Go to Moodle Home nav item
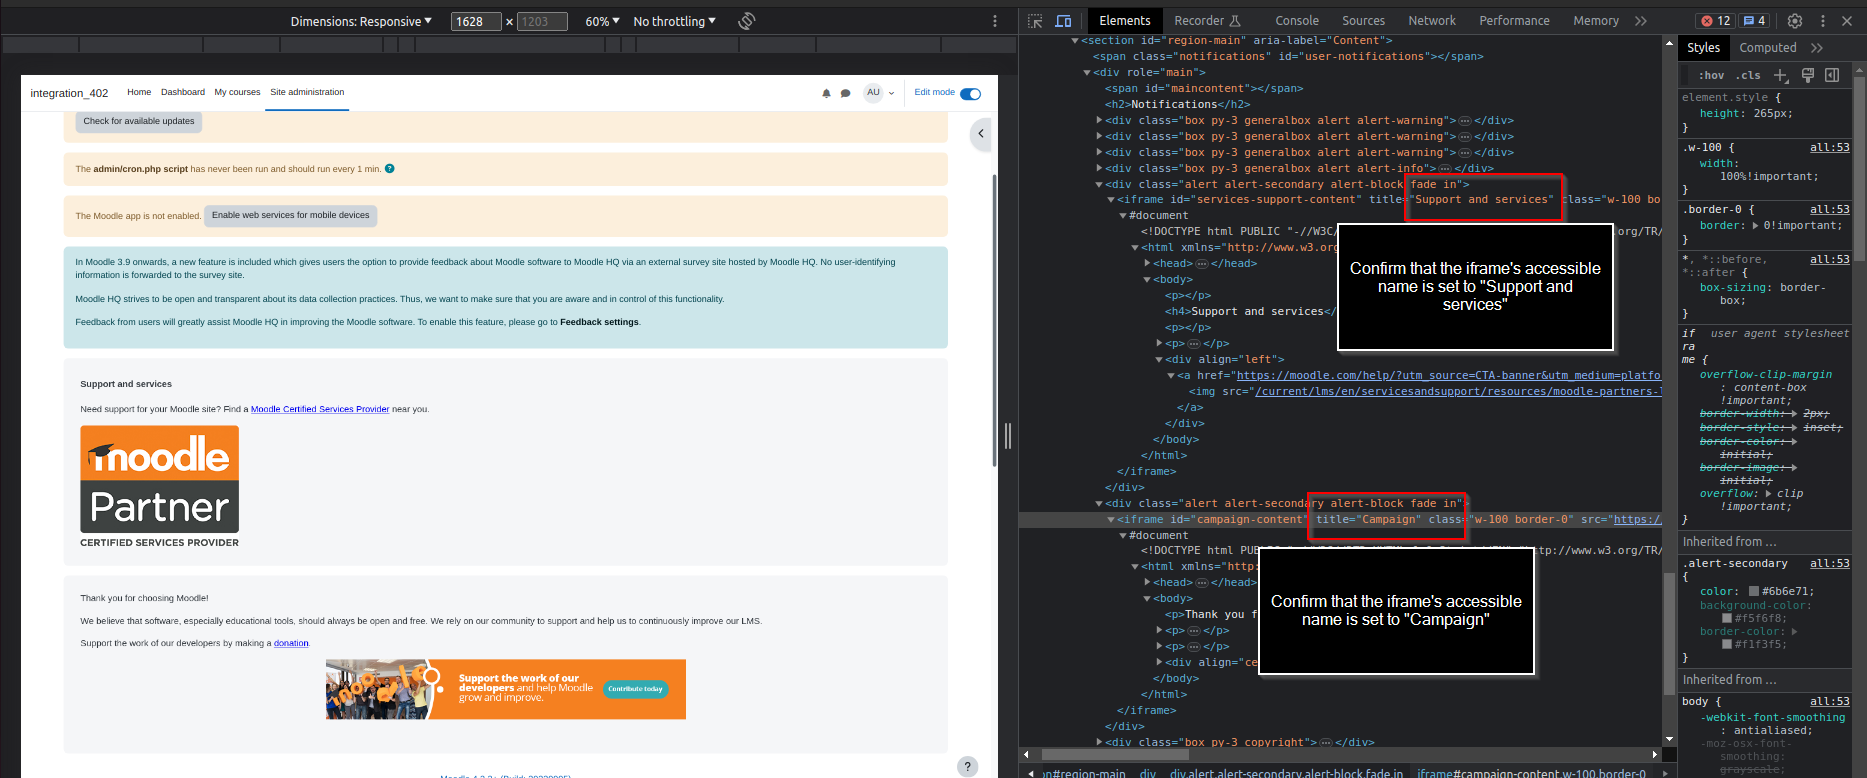The image size is (1867, 778). click(x=139, y=92)
